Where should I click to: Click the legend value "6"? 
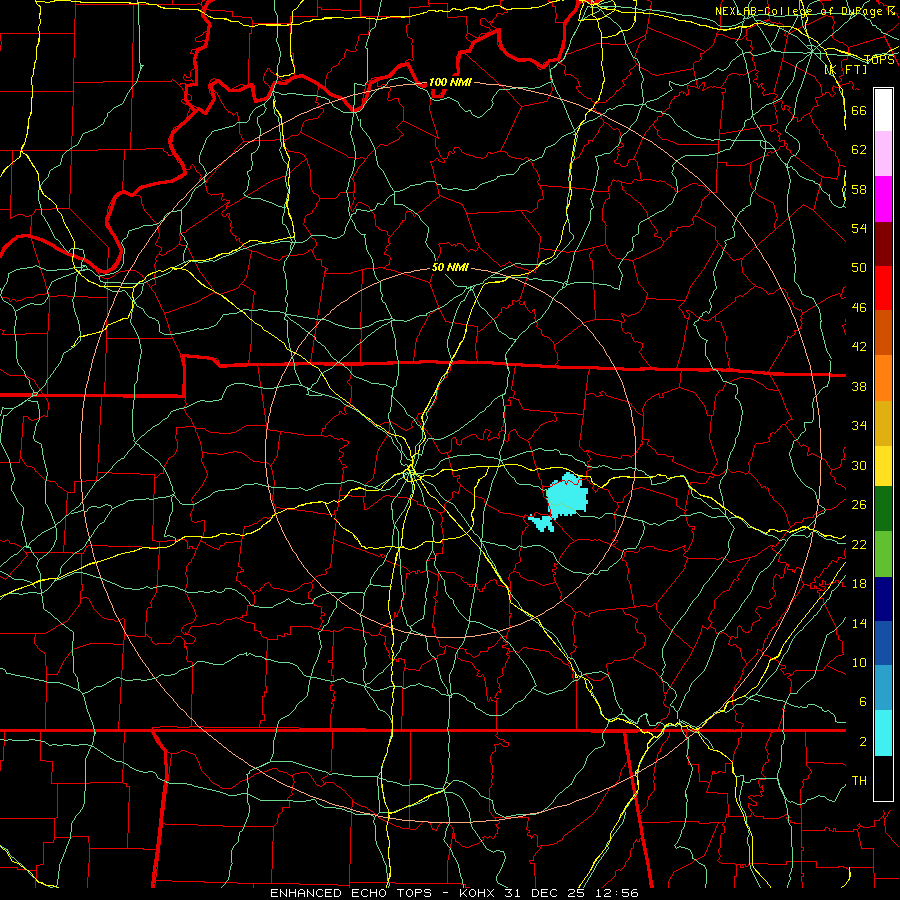(862, 702)
